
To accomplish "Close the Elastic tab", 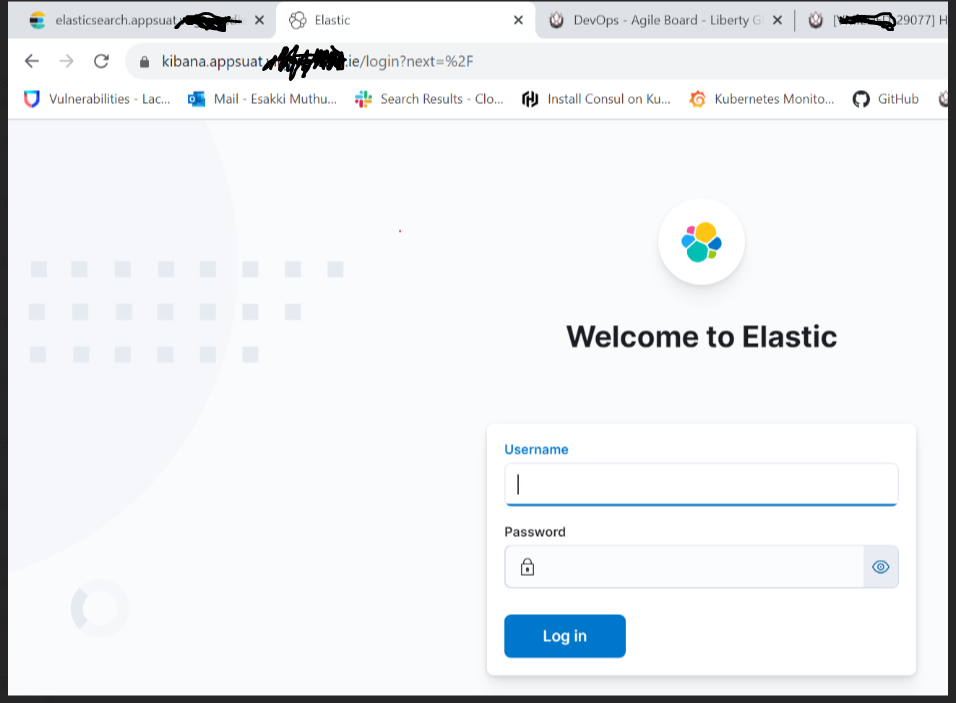I will click(x=518, y=20).
